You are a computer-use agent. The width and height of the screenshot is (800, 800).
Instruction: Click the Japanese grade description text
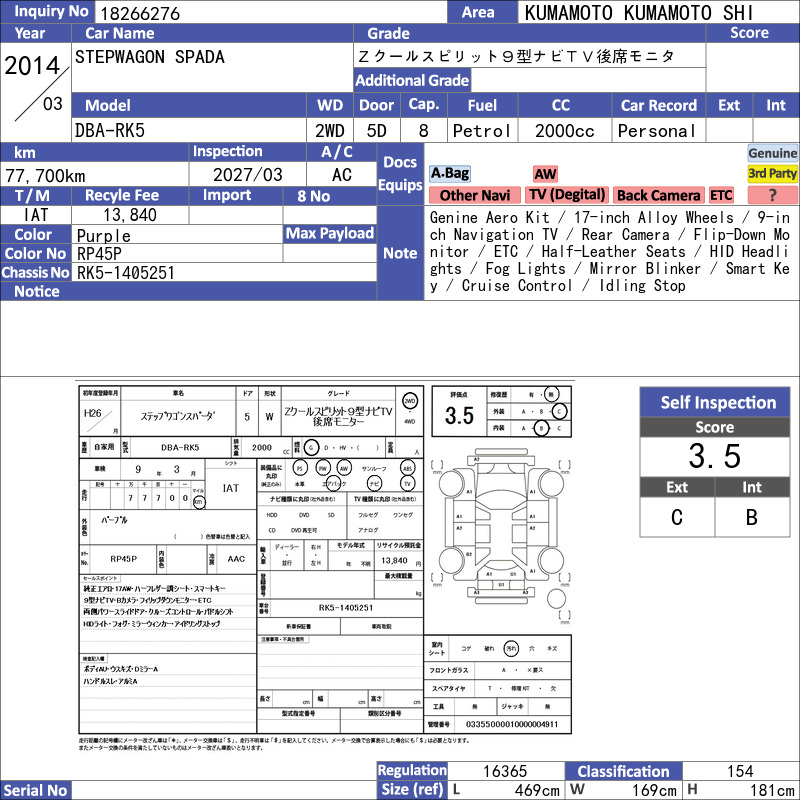point(516,56)
